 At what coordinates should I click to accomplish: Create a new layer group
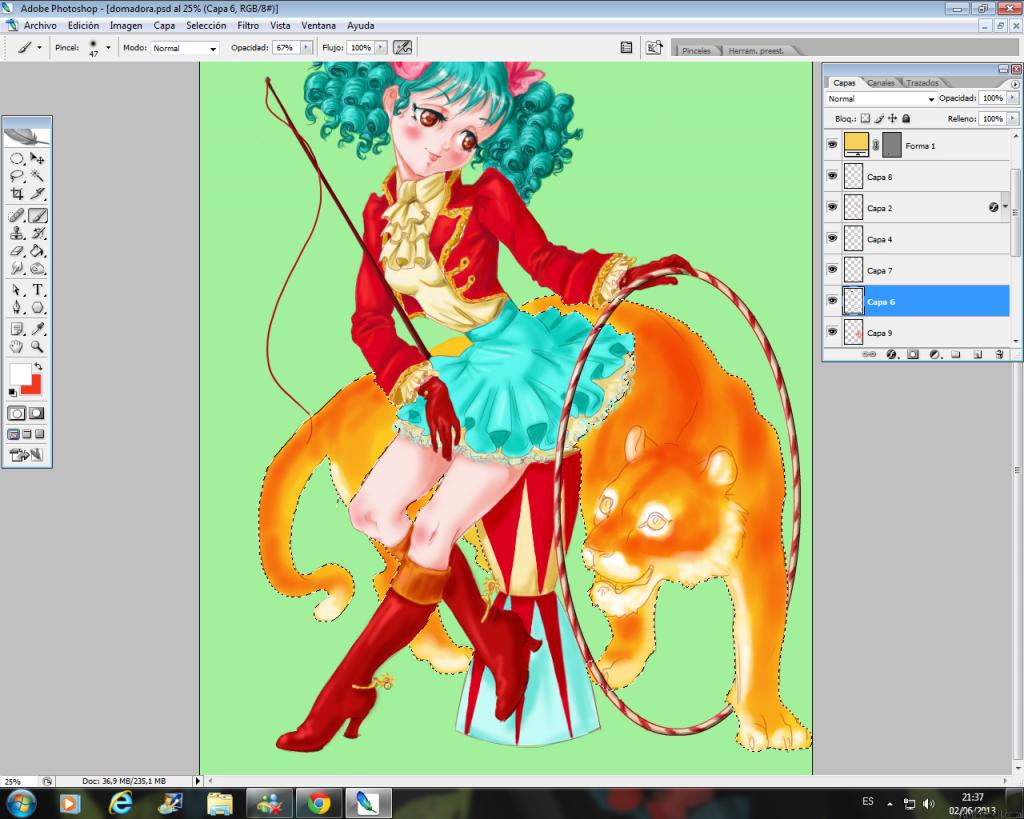[956, 355]
